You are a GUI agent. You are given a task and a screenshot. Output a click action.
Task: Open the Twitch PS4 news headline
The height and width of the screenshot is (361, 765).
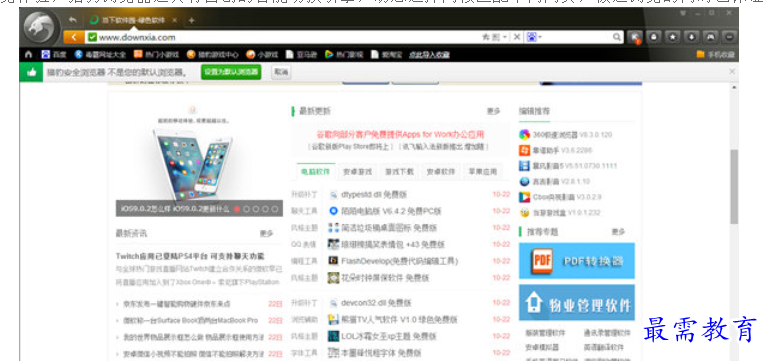[190, 256]
